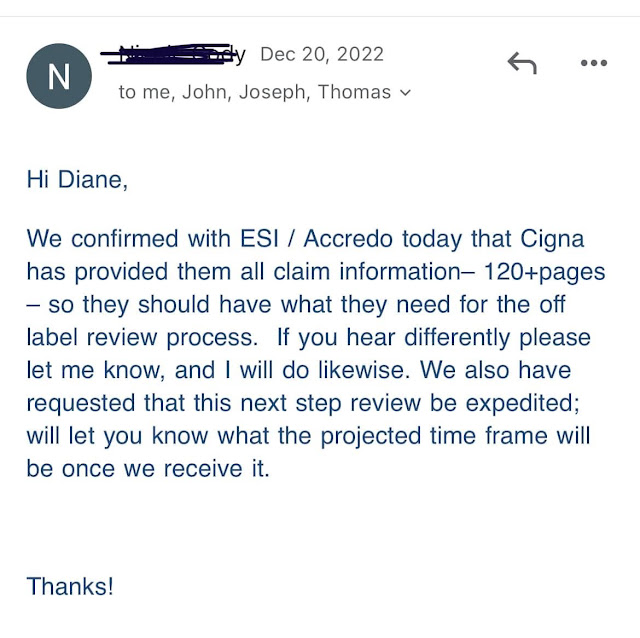Viewport: 640px width, 638px height.
Task: Tap 'Thomas' in the recipient list
Action: (x=354, y=92)
